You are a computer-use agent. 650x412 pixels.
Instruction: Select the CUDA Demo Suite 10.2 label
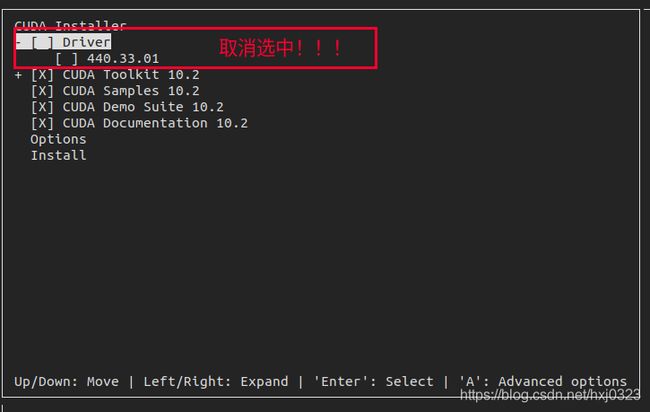click(x=143, y=107)
